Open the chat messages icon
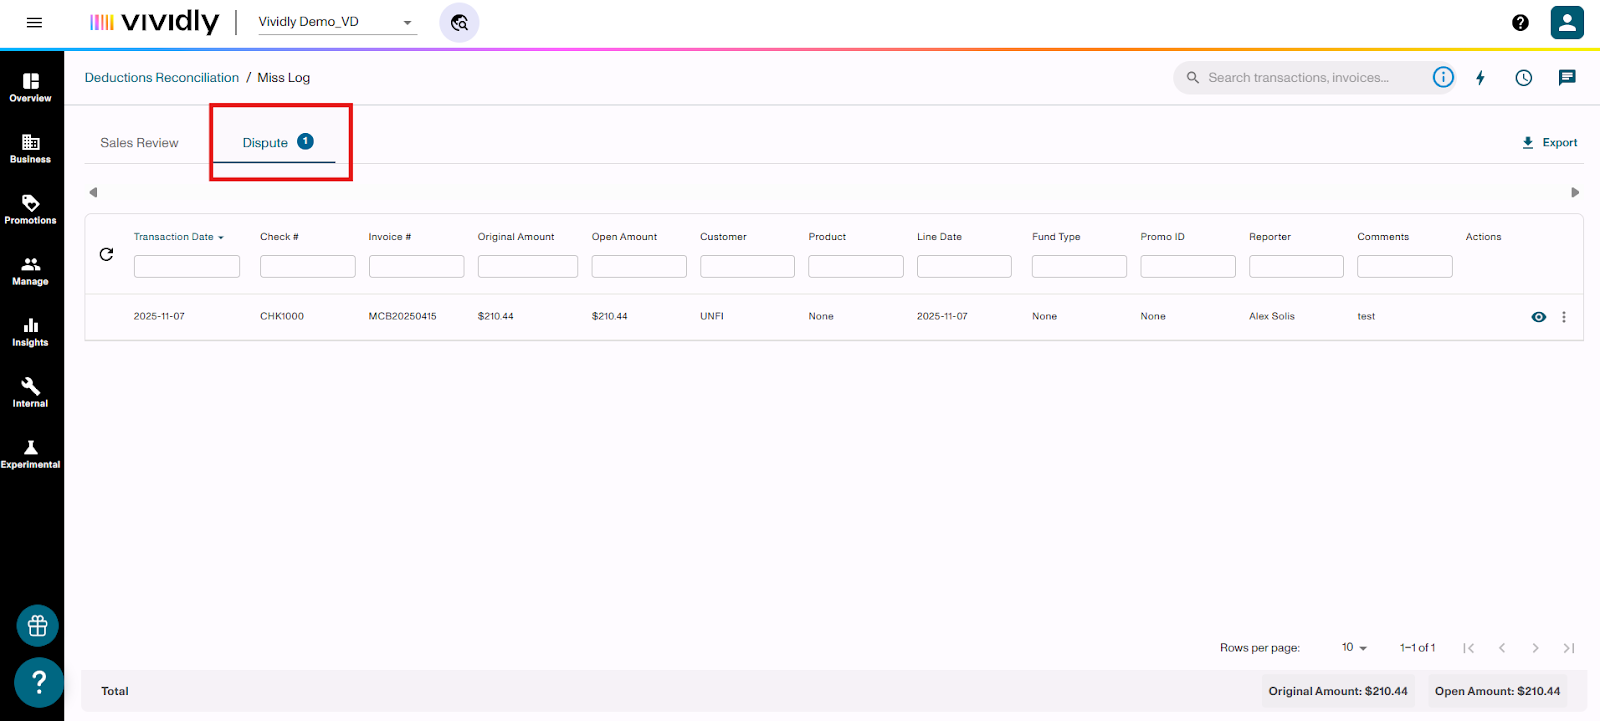1600x721 pixels. pyautogui.click(x=1567, y=78)
